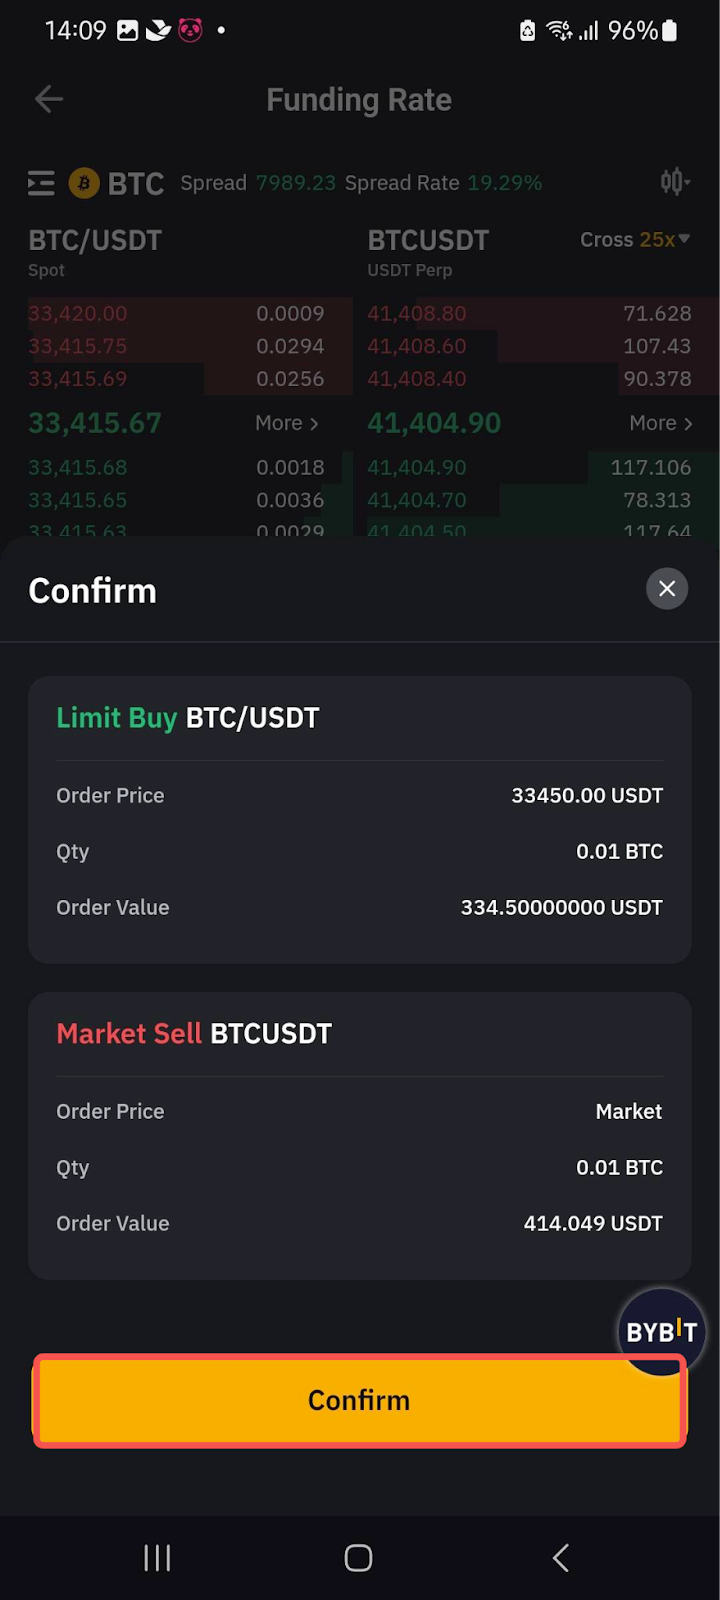This screenshot has width=720, height=1600.
Task: Tap the yellow Confirm button
Action: point(359,1400)
